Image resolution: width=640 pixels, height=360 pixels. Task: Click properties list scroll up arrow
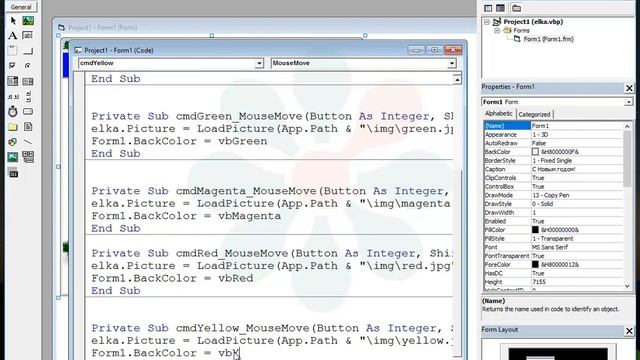[627, 127]
